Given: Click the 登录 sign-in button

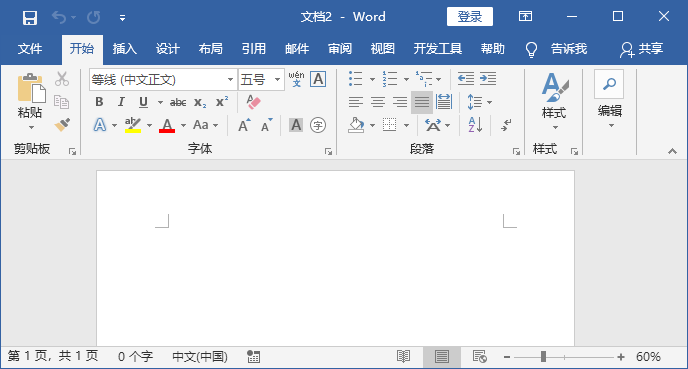Looking at the screenshot, I should 470,17.
